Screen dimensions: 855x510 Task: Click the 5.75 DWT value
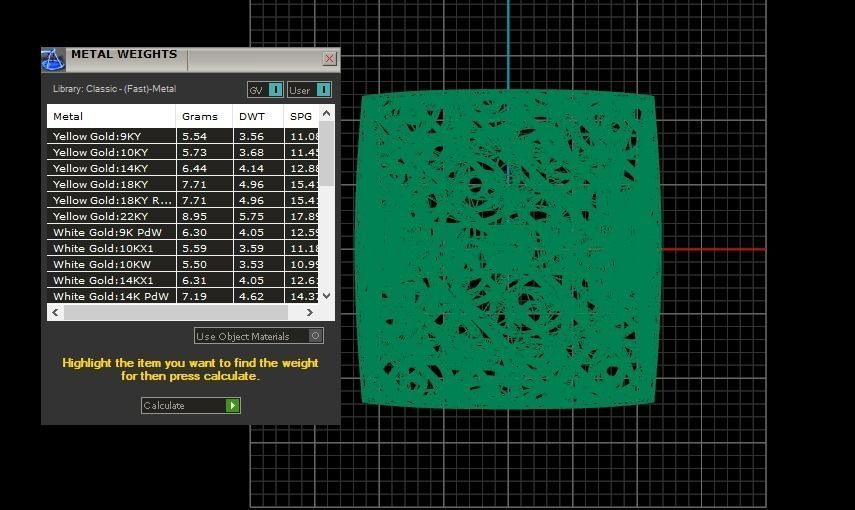point(251,216)
